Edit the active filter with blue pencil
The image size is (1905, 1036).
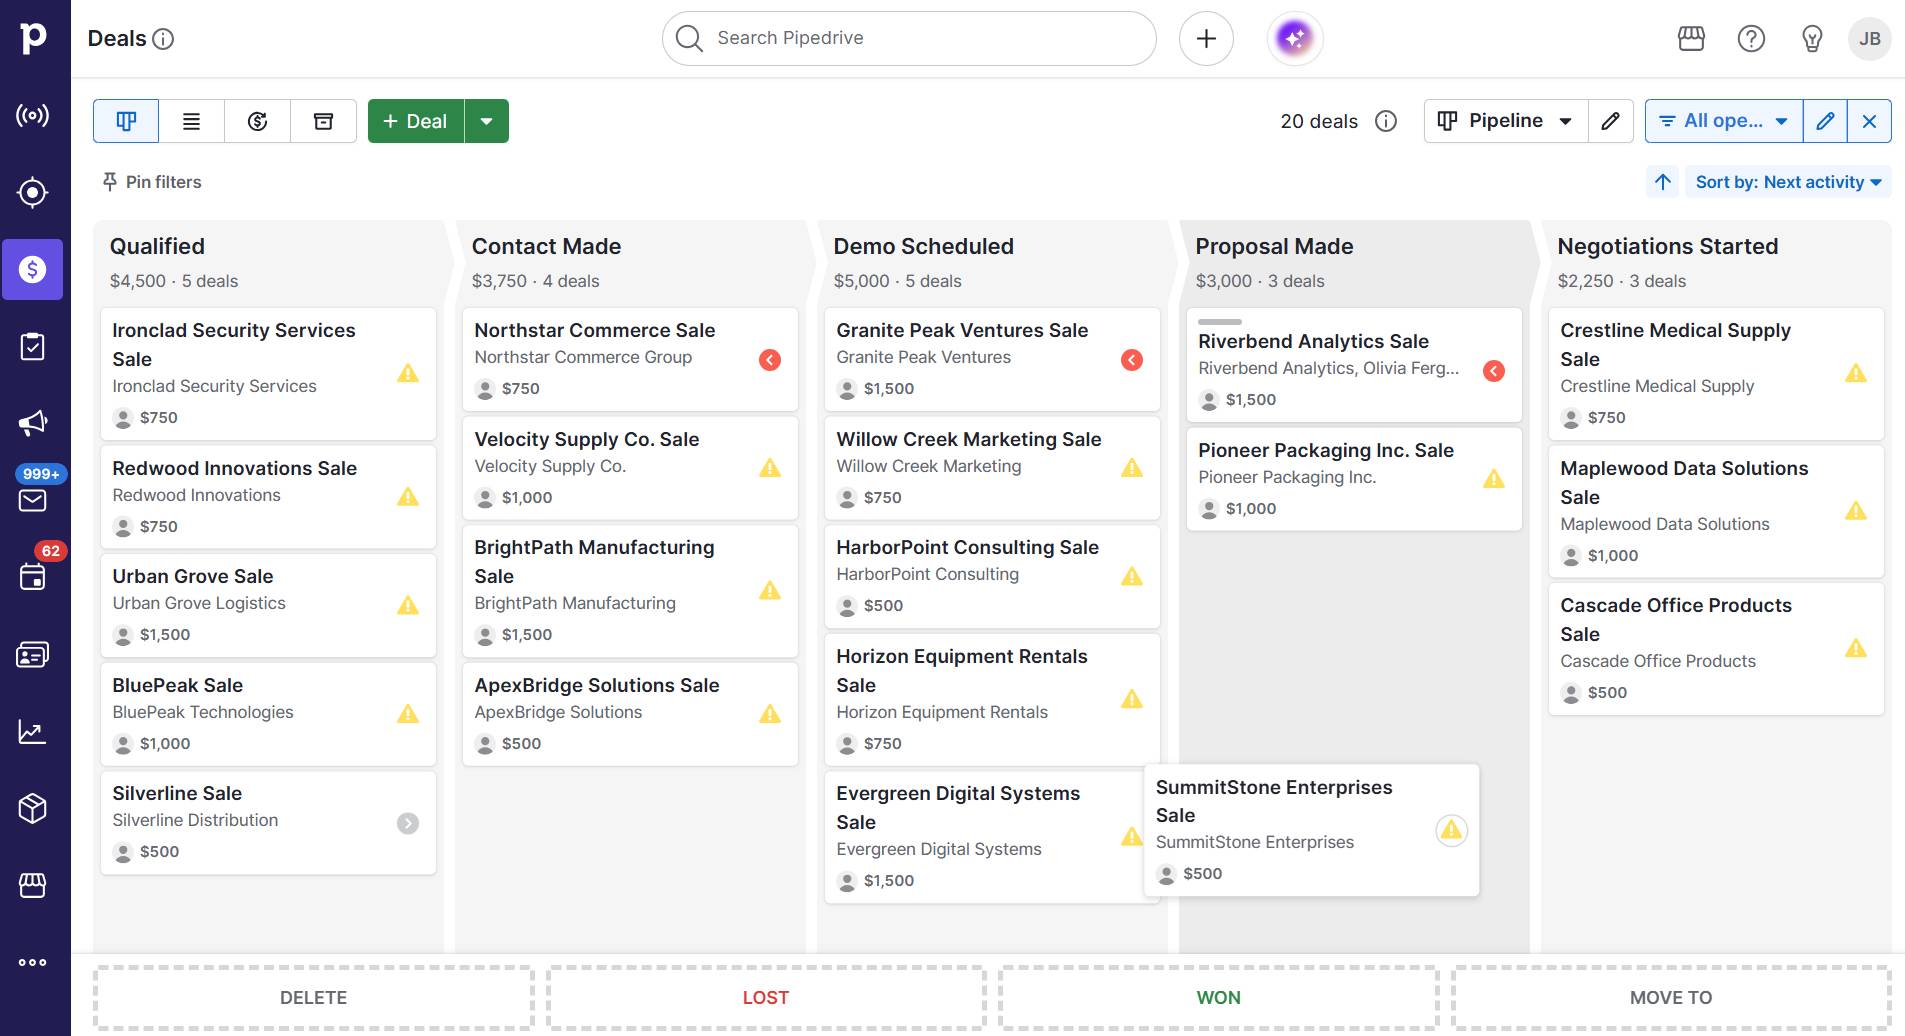pos(1825,121)
